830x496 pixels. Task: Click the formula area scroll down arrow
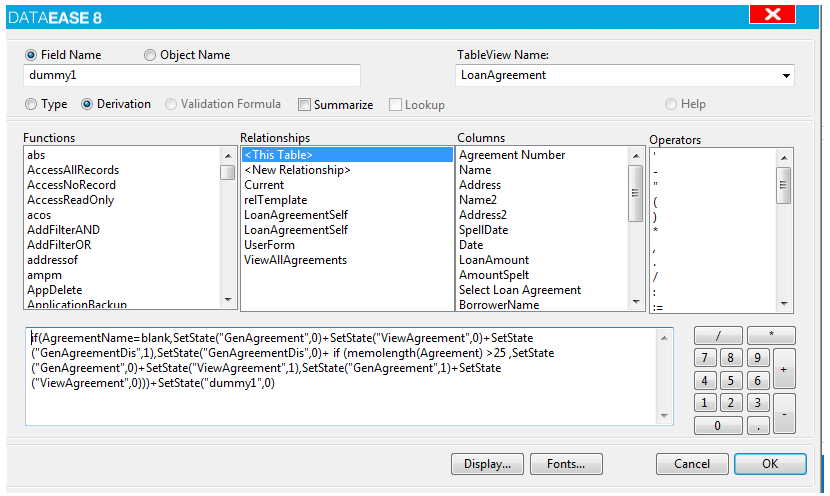pos(664,416)
